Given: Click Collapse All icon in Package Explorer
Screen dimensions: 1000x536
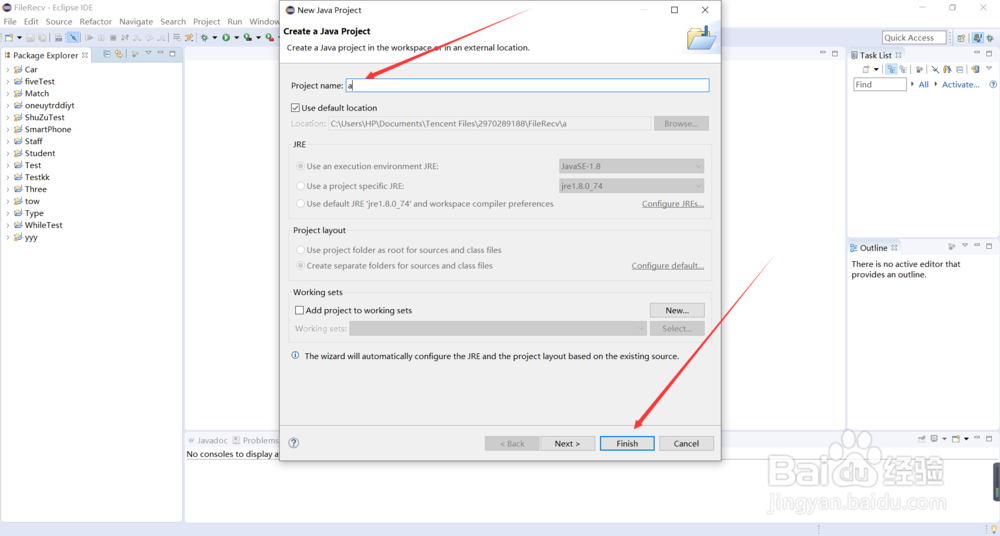Looking at the screenshot, I should coord(107,54).
